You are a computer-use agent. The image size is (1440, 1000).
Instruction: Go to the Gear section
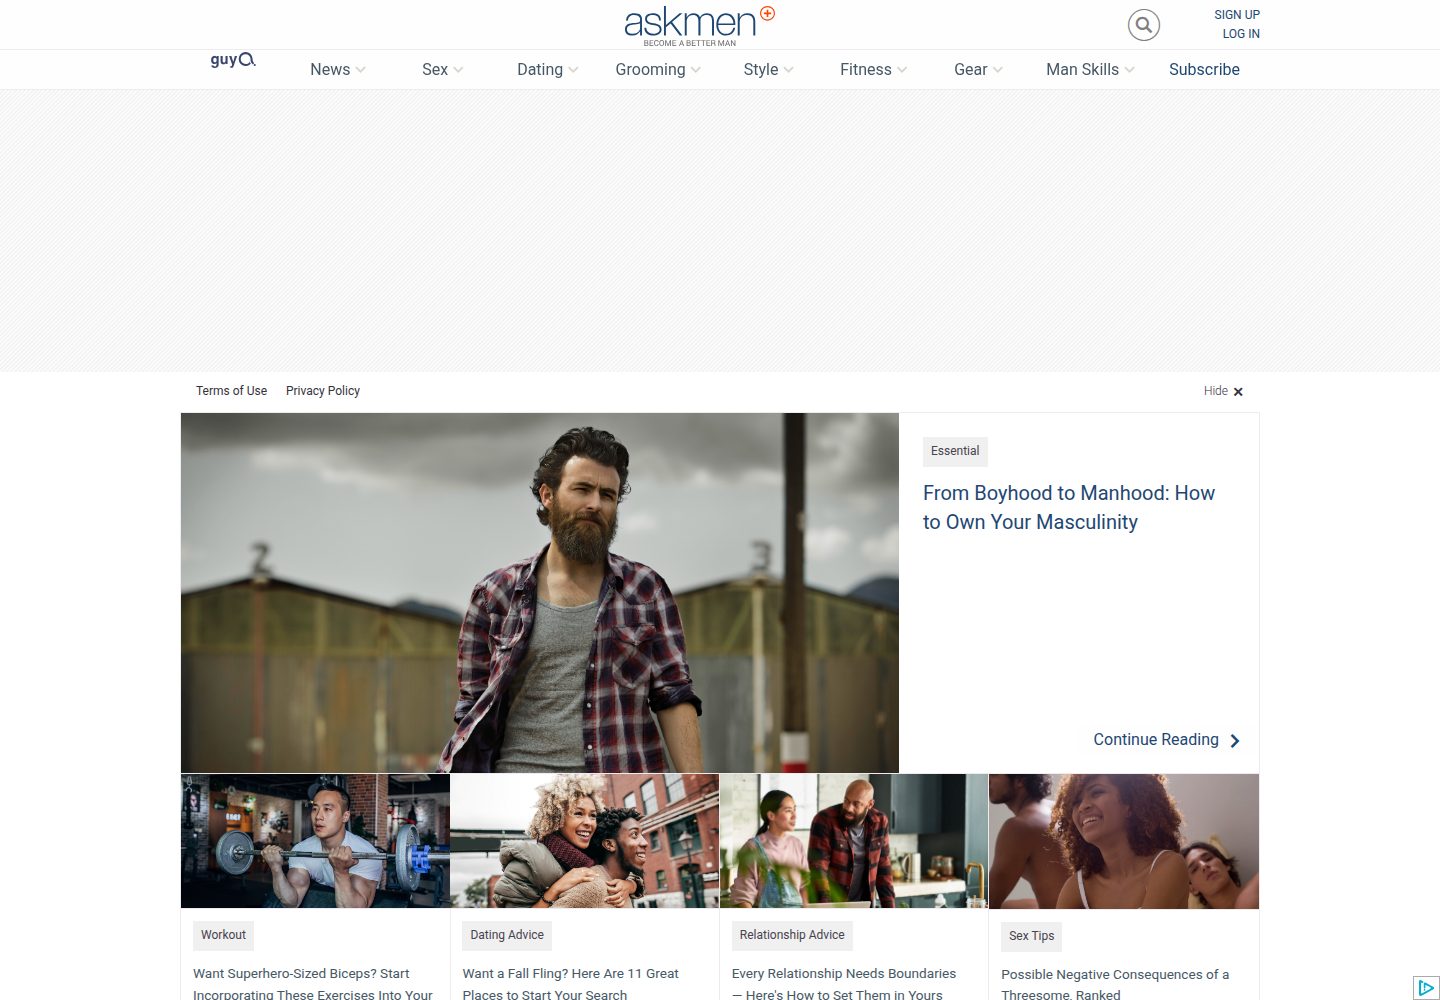pos(970,70)
